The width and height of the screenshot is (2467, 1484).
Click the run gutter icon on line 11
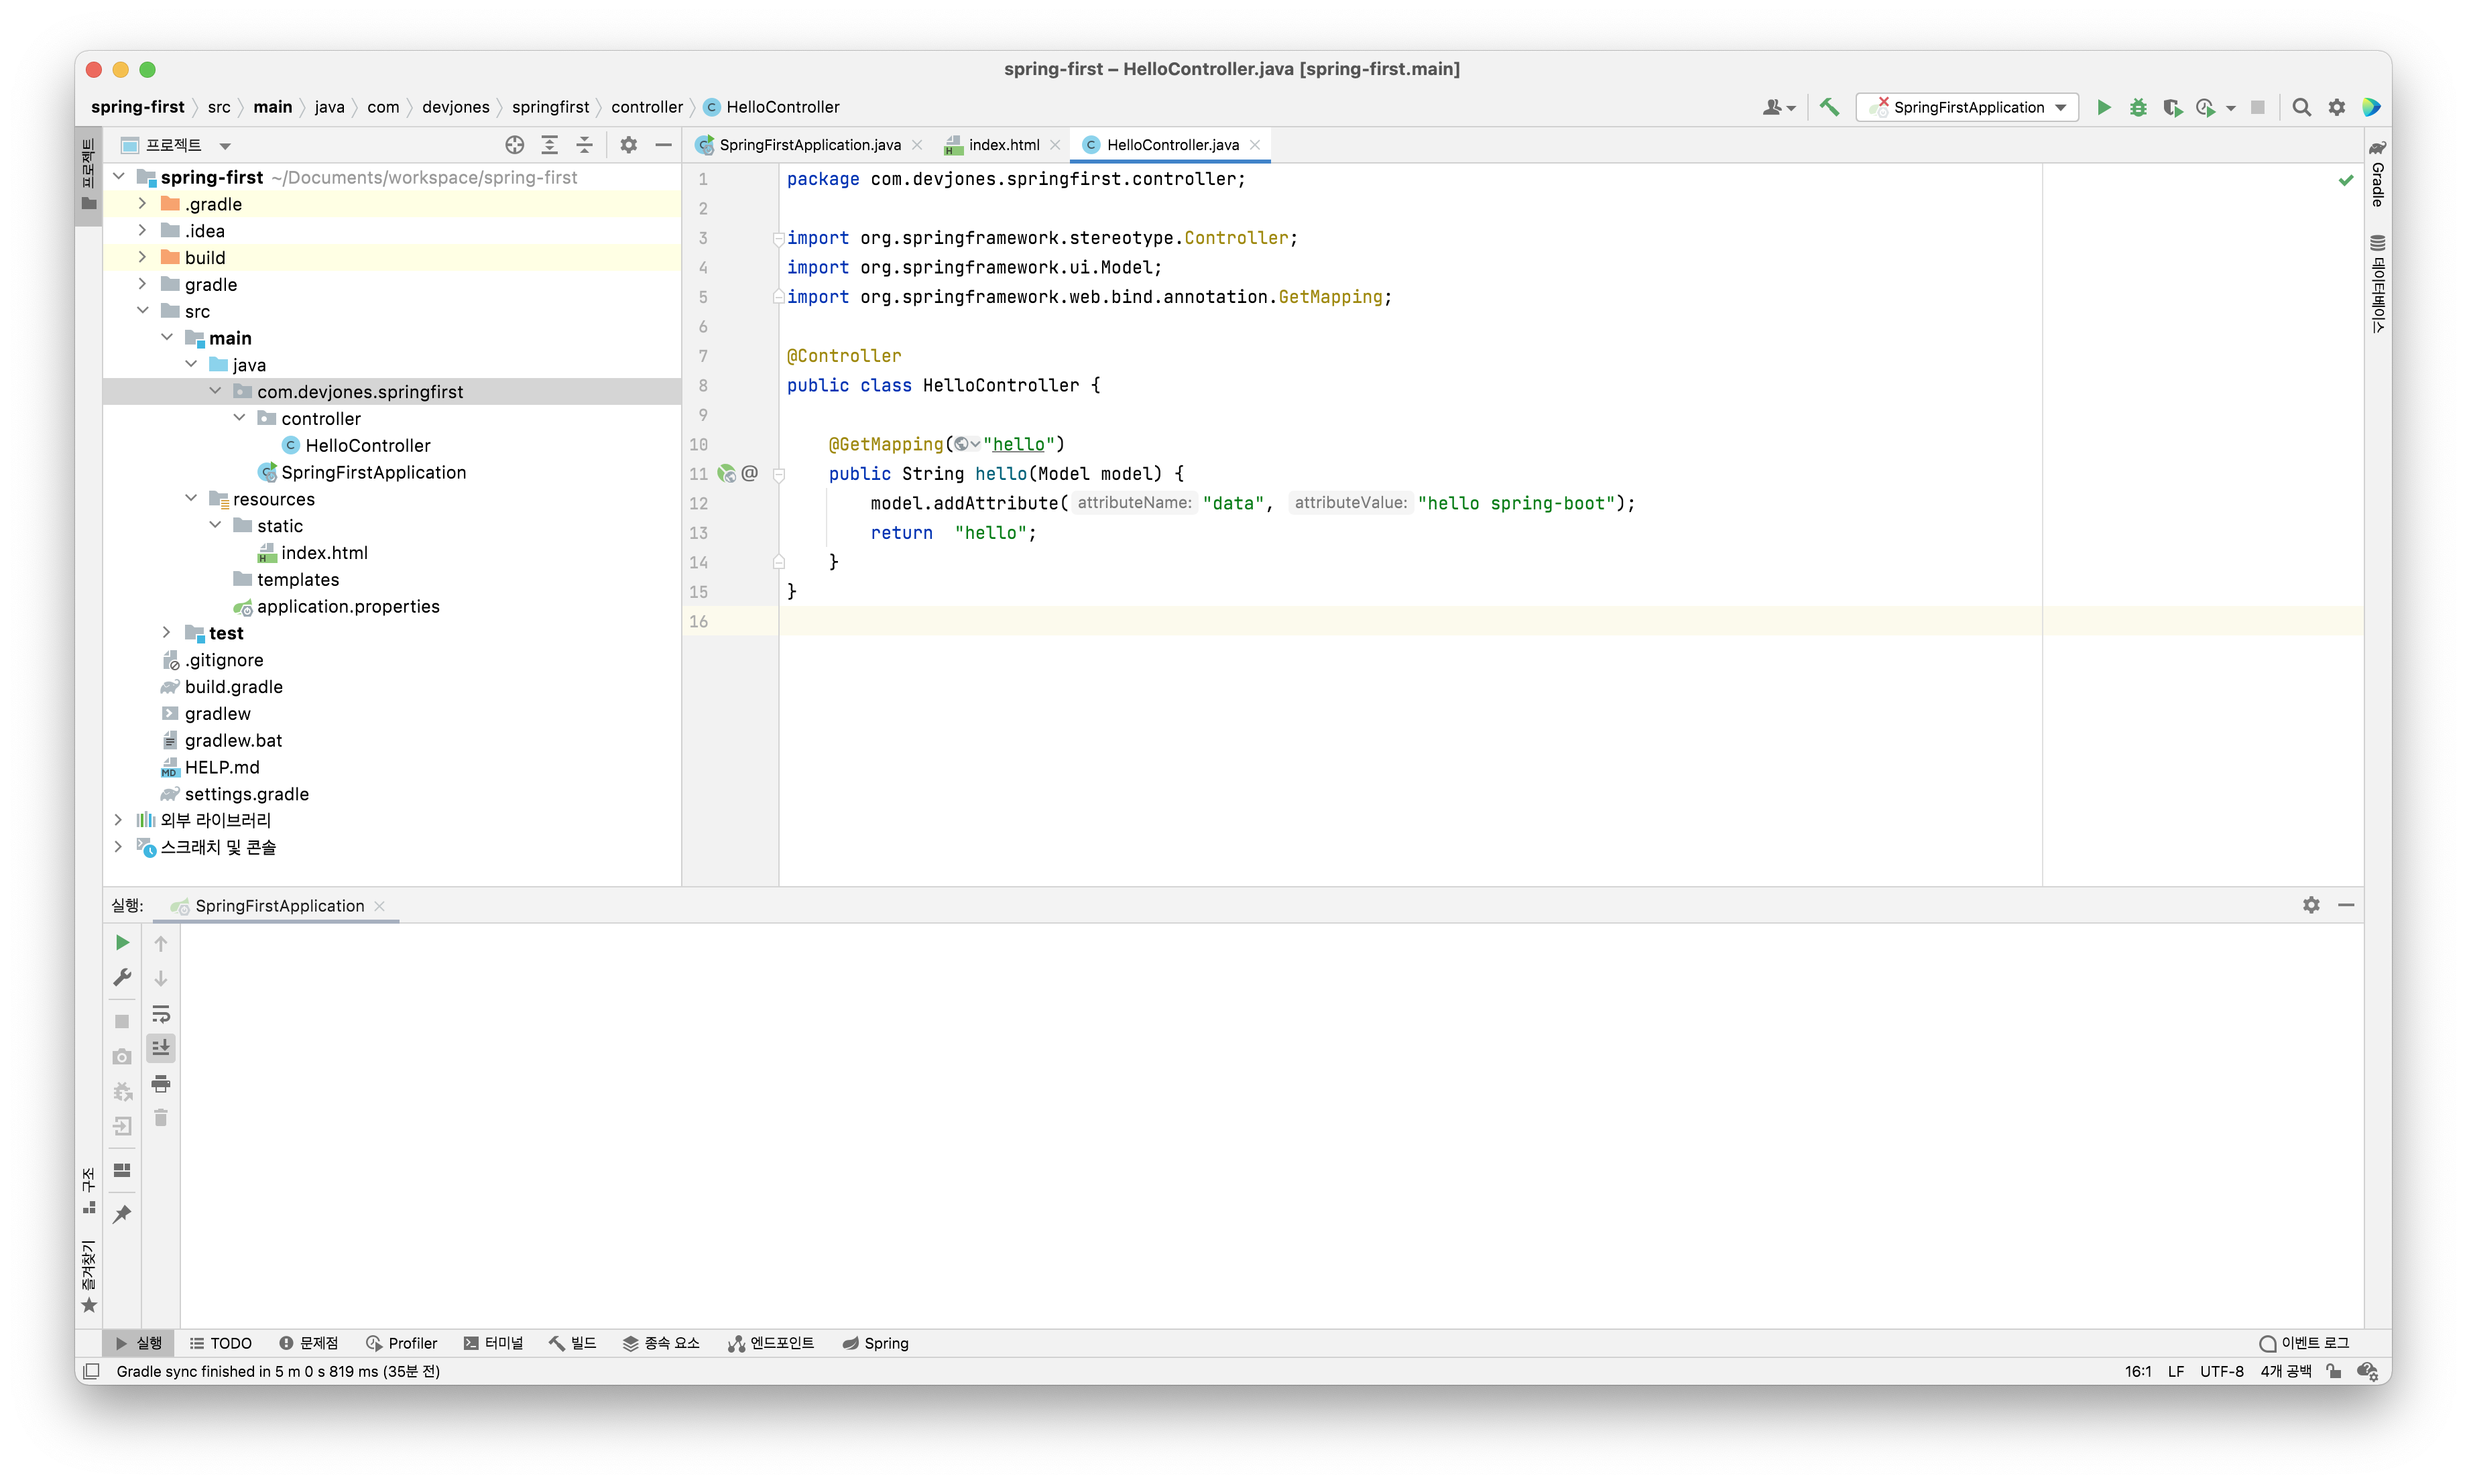[727, 474]
